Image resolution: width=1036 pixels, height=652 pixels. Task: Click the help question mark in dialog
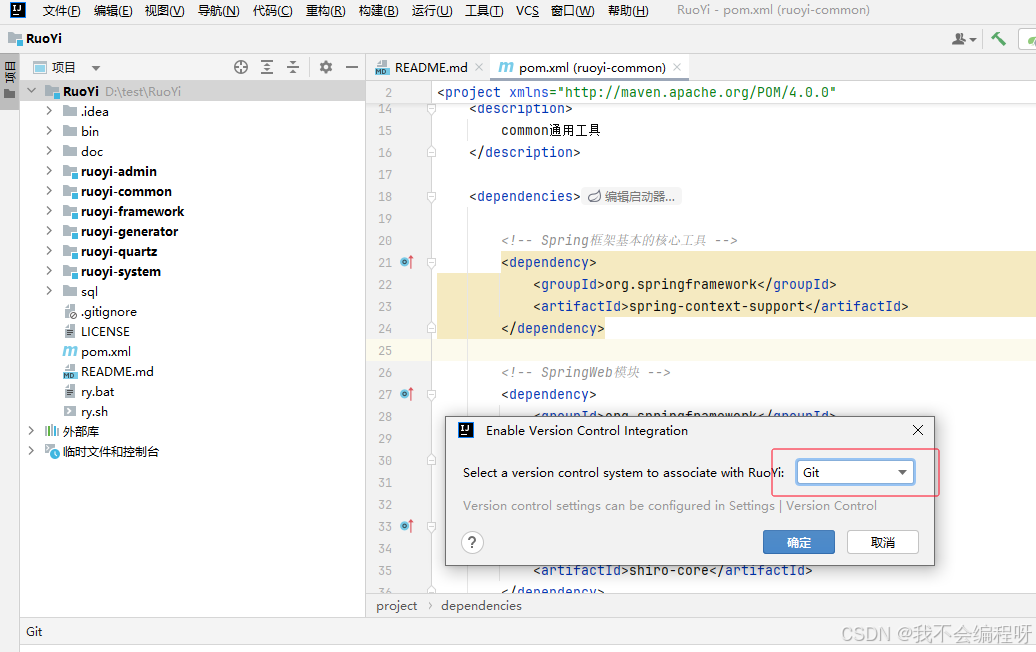pos(472,543)
